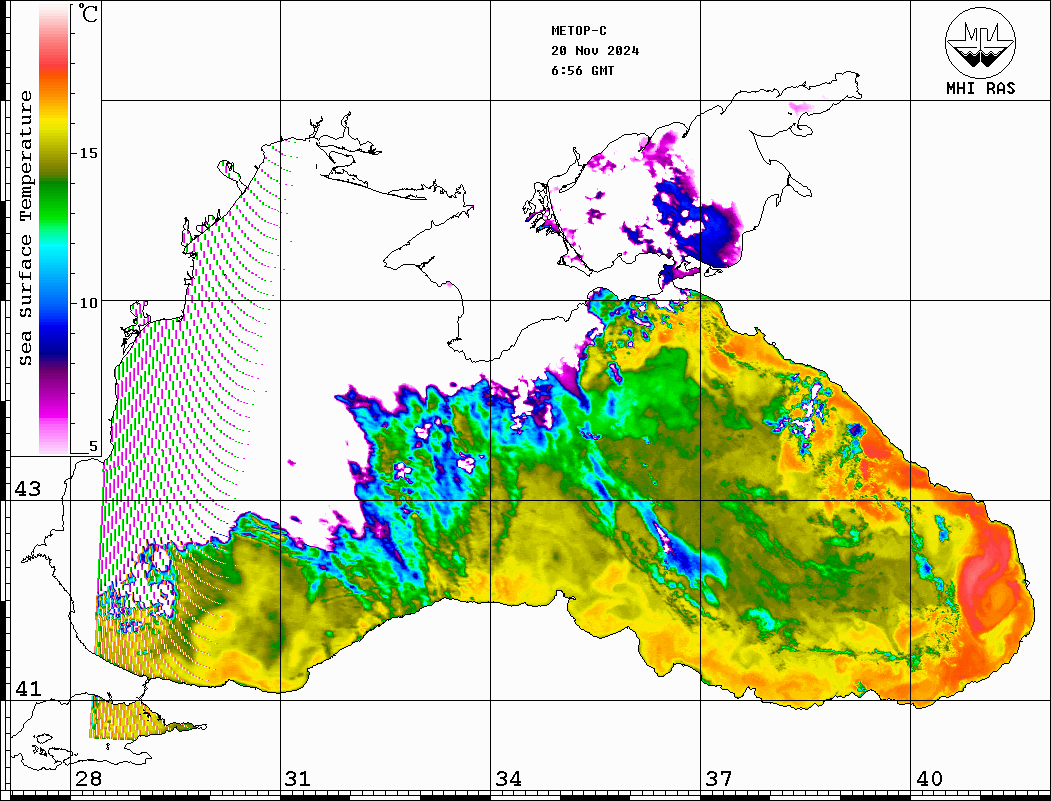The height and width of the screenshot is (801, 1051).
Task: Click the longitude label 28
Action: [x=88, y=779]
